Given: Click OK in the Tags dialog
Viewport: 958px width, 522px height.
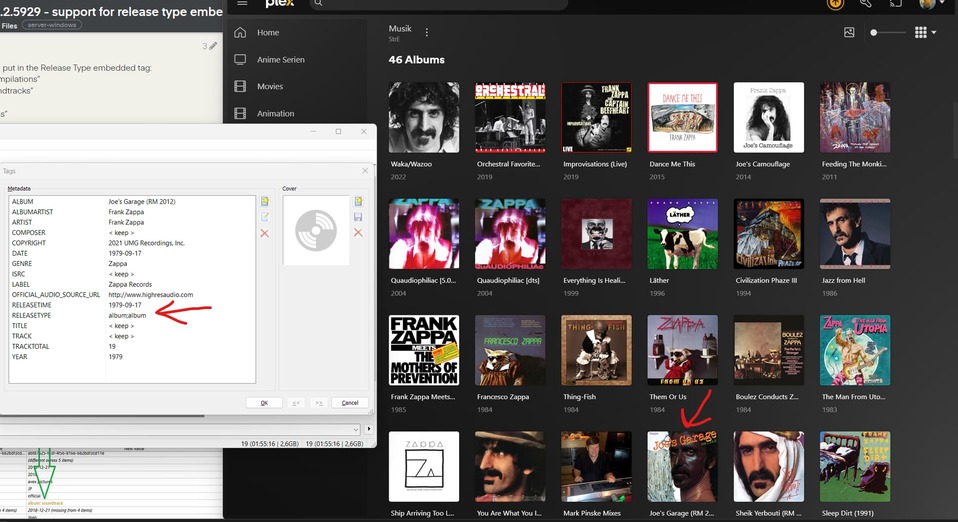Looking at the screenshot, I should (264, 402).
